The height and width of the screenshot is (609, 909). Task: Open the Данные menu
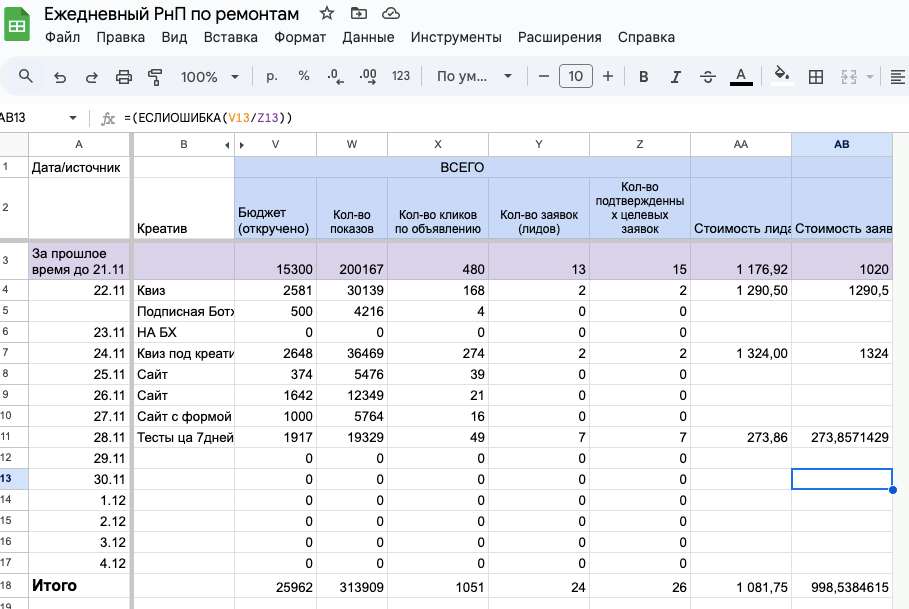368,37
